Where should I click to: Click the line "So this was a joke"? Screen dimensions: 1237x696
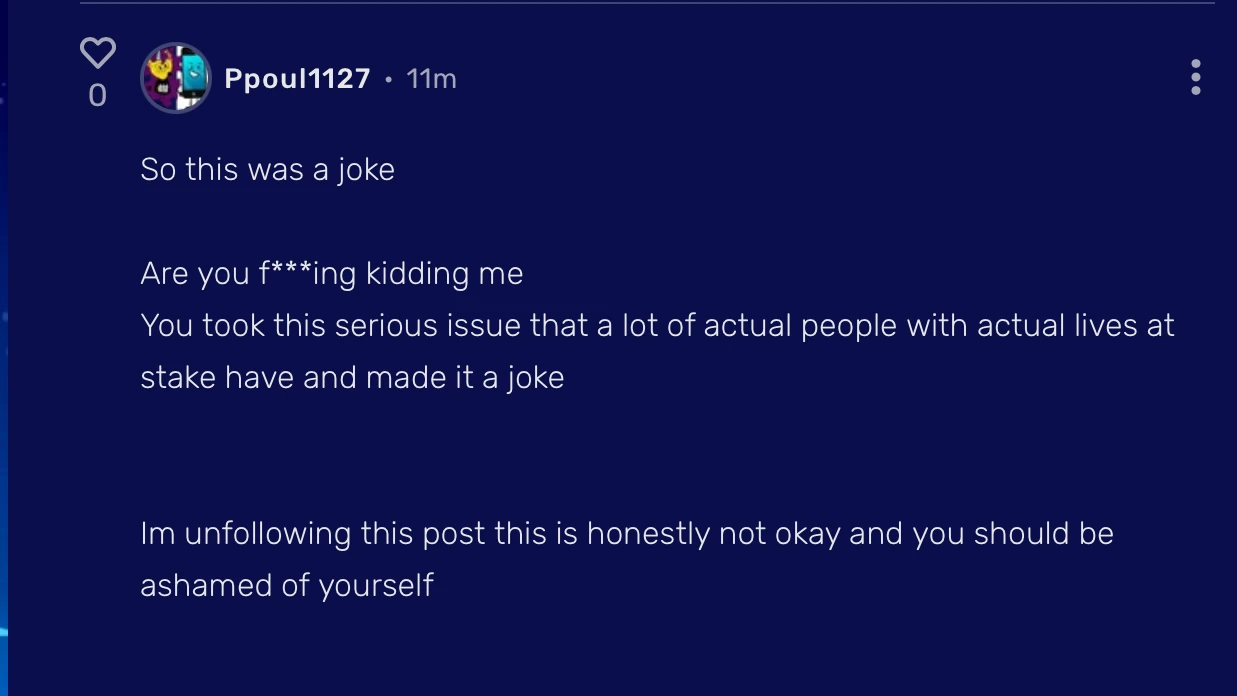[x=267, y=170]
